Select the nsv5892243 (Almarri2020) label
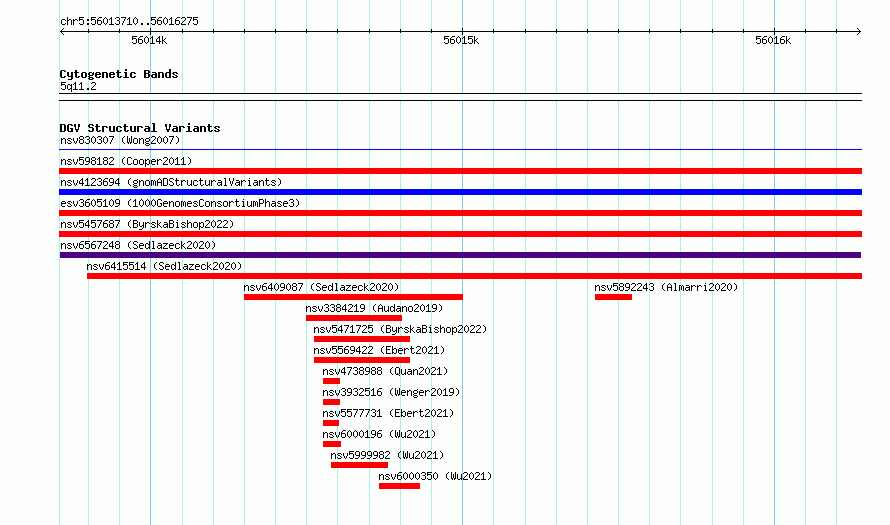 click(x=666, y=287)
